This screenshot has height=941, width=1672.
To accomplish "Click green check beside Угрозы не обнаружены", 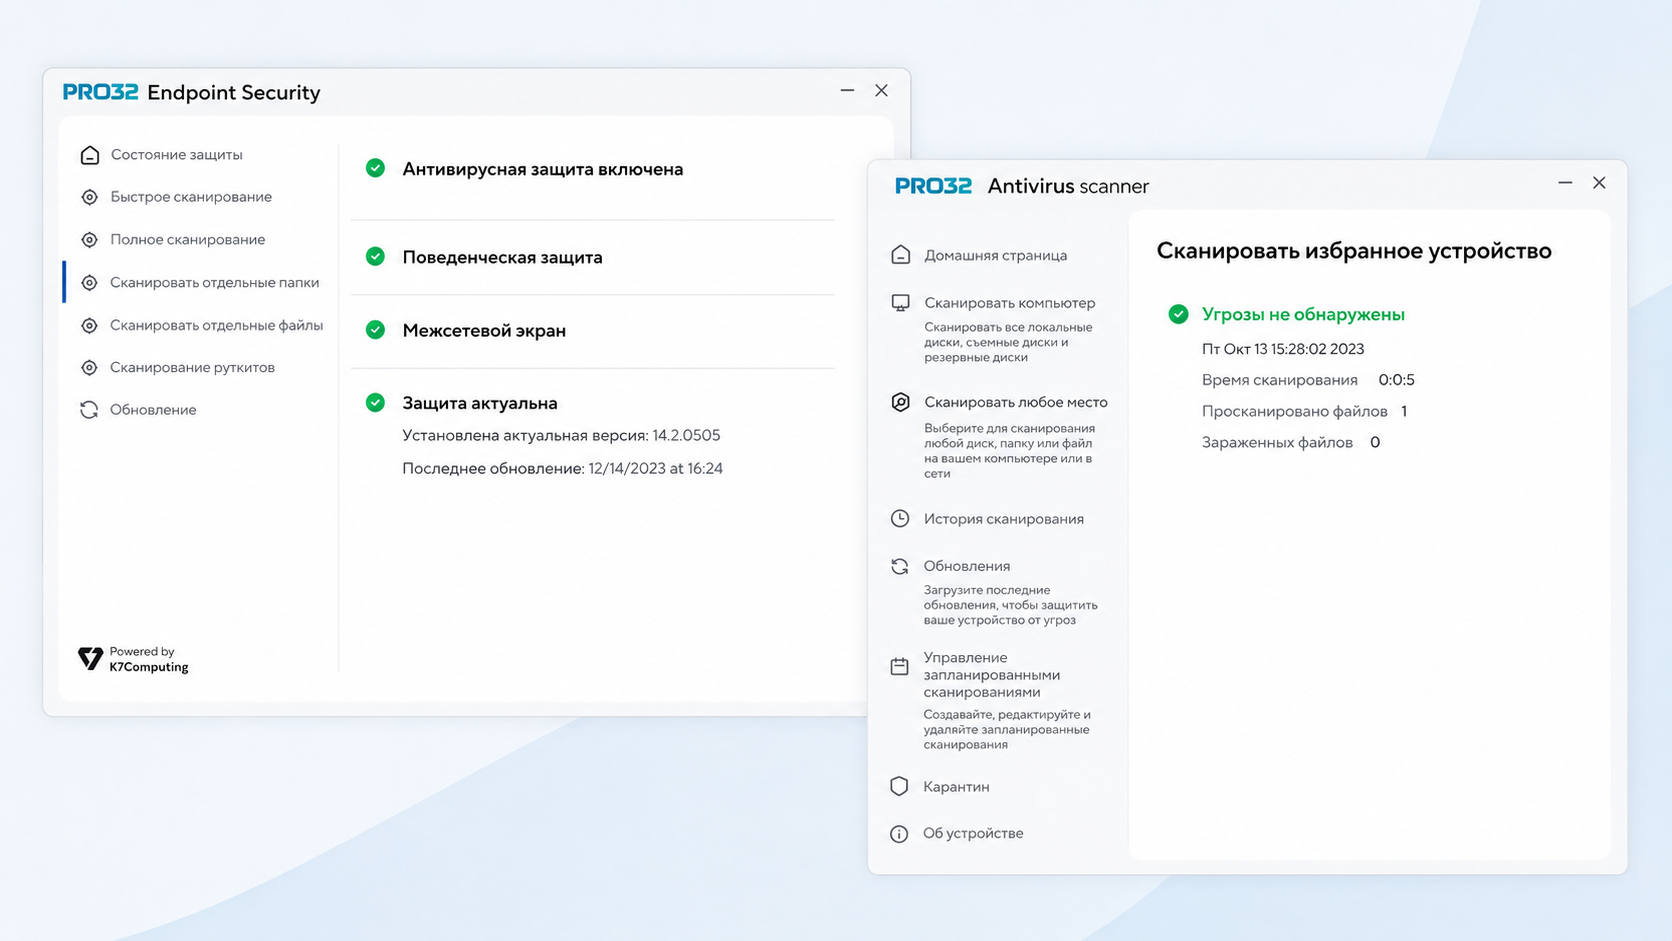I will coord(1179,314).
